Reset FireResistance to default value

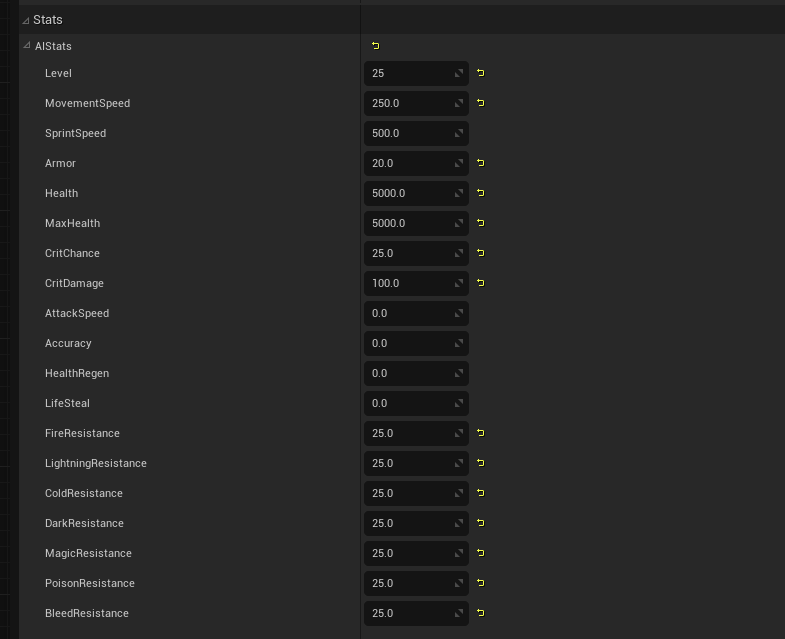pos(481,433)
